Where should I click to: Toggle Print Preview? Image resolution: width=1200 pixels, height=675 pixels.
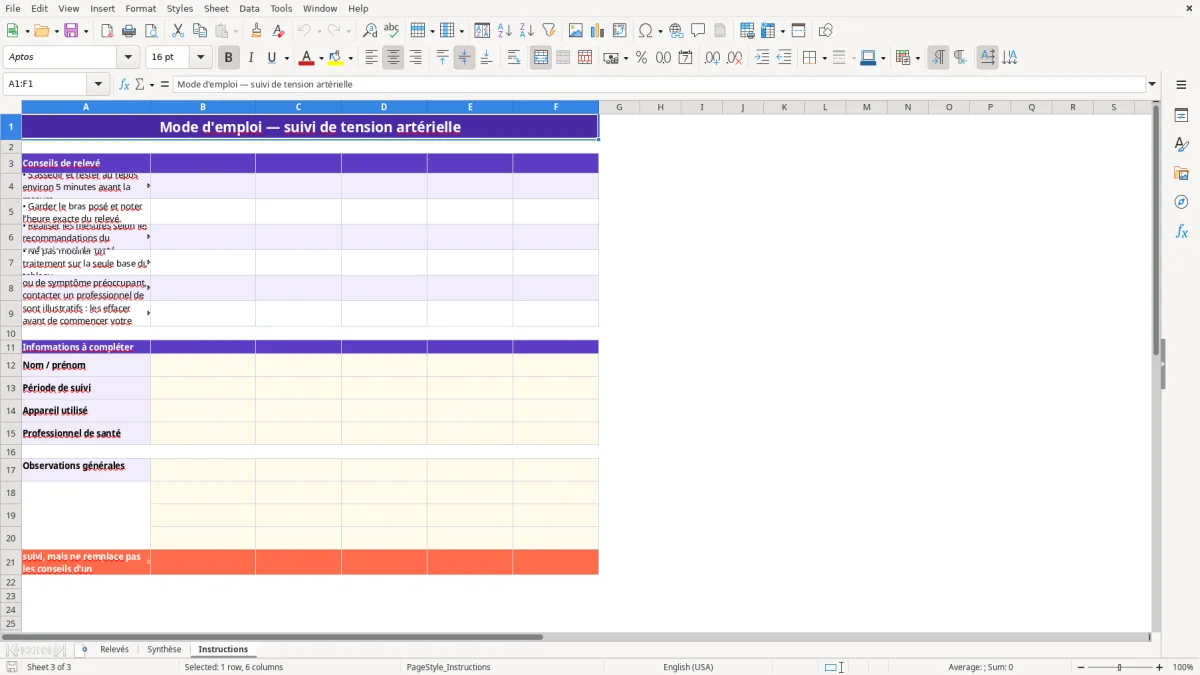pyautogui.click(x=150, y=31)
